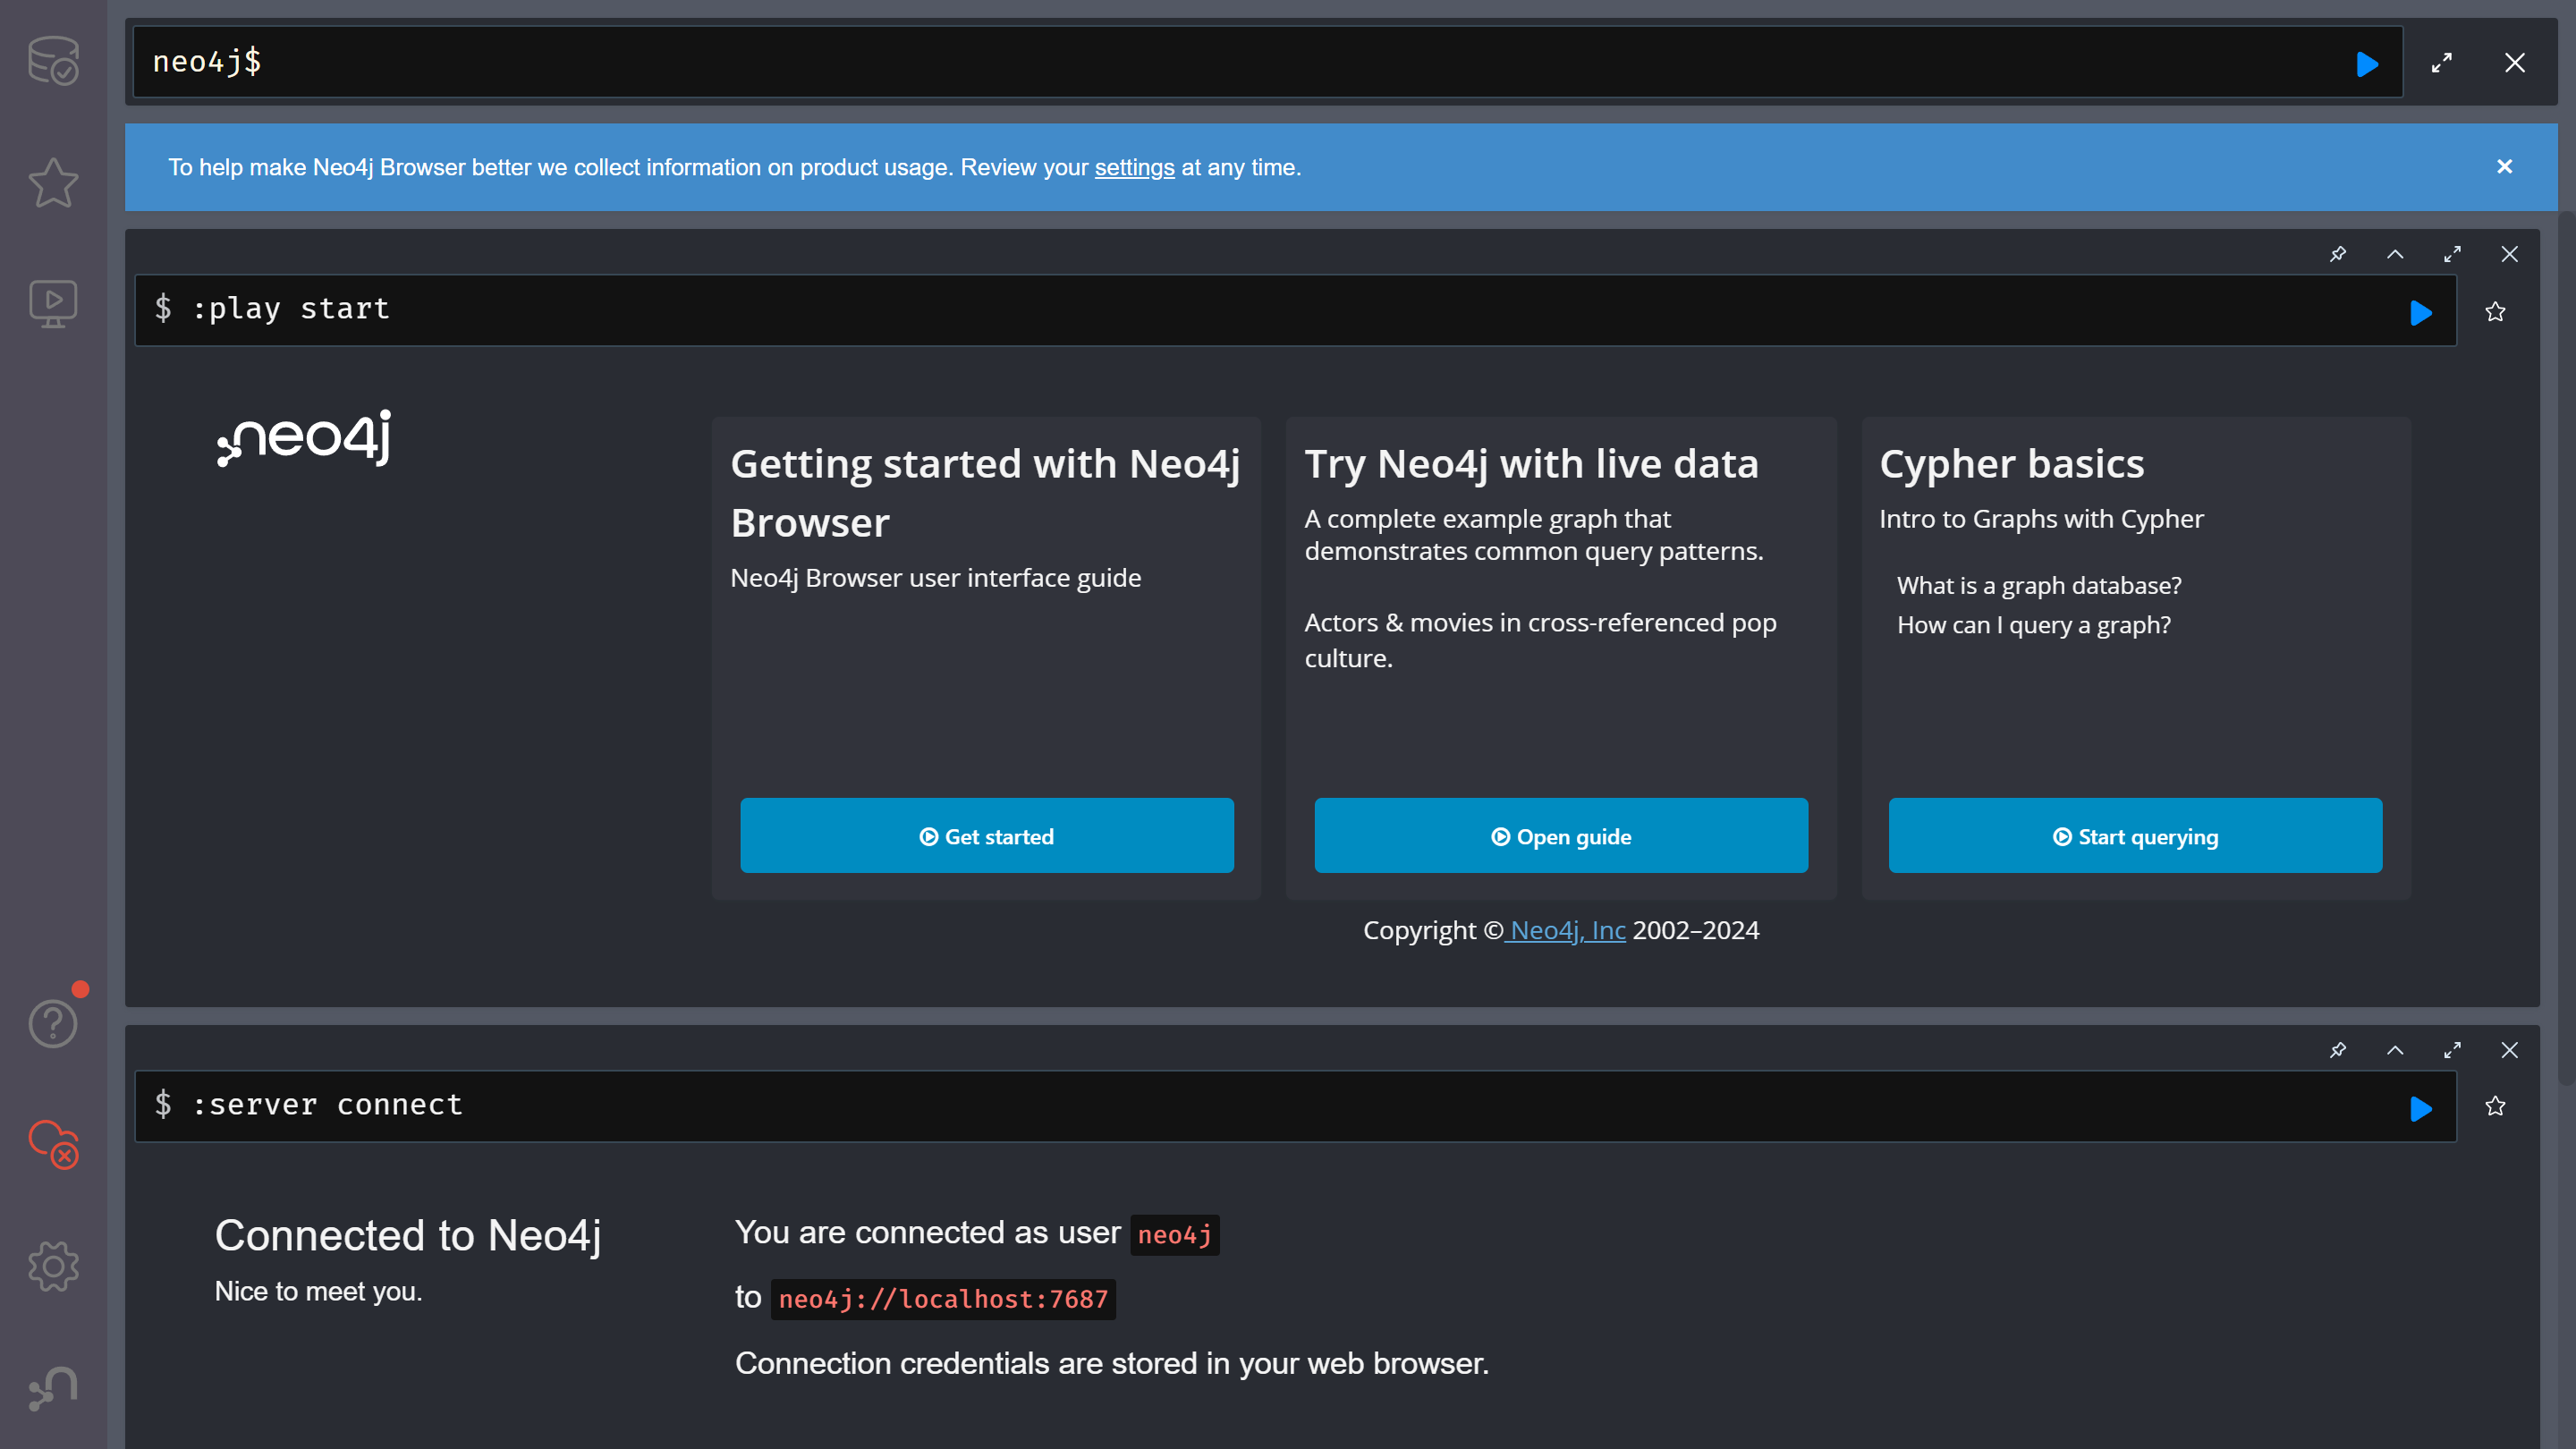
Task: Open Browser settings gear icon
Action: (x=53, y=1267)
